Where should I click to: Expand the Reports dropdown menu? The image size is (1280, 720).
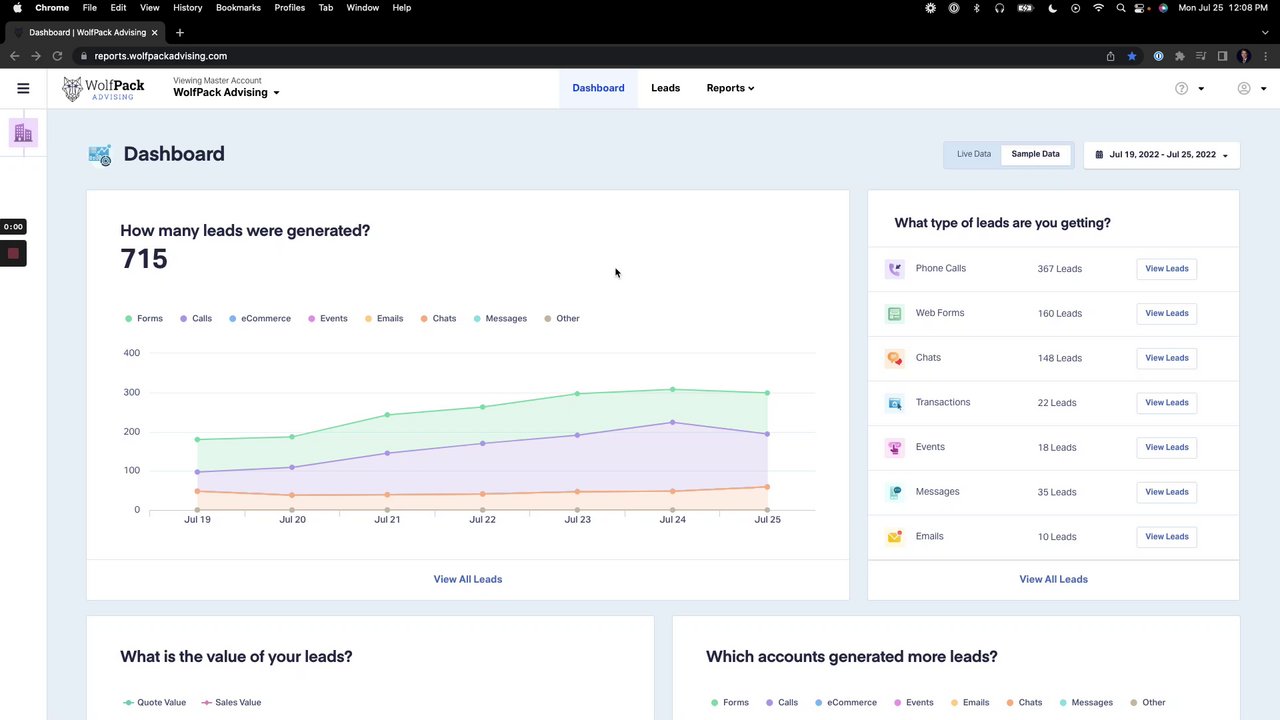[730, 88]
